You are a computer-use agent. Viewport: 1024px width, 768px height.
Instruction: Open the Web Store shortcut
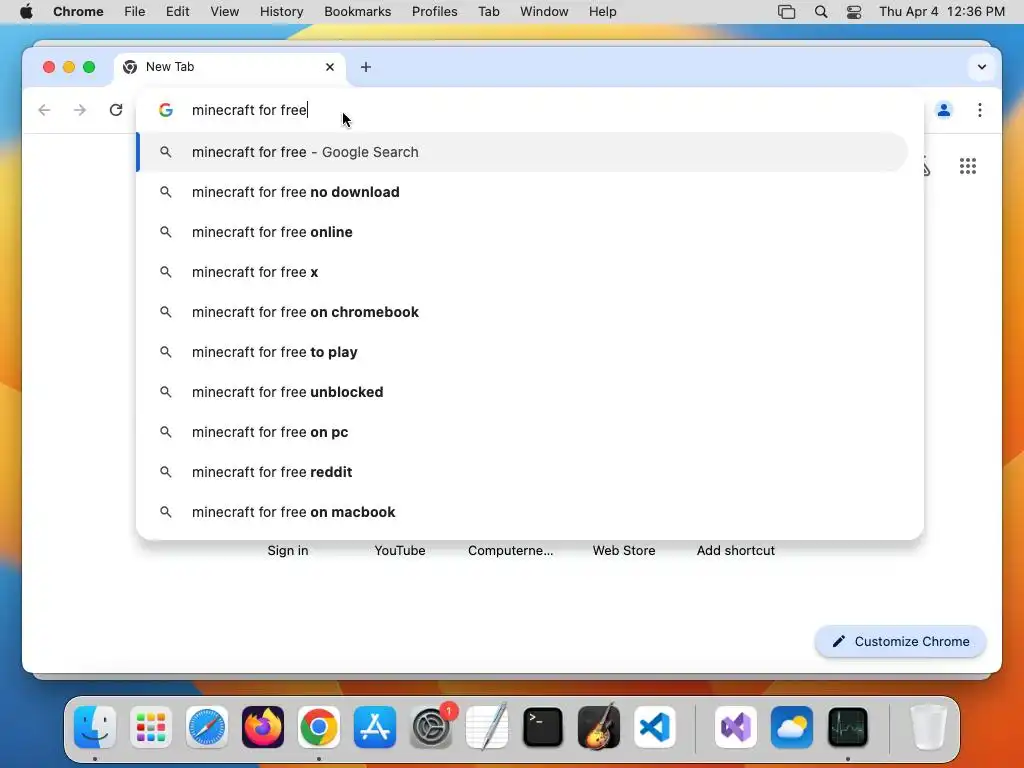(x=624, y=551)
